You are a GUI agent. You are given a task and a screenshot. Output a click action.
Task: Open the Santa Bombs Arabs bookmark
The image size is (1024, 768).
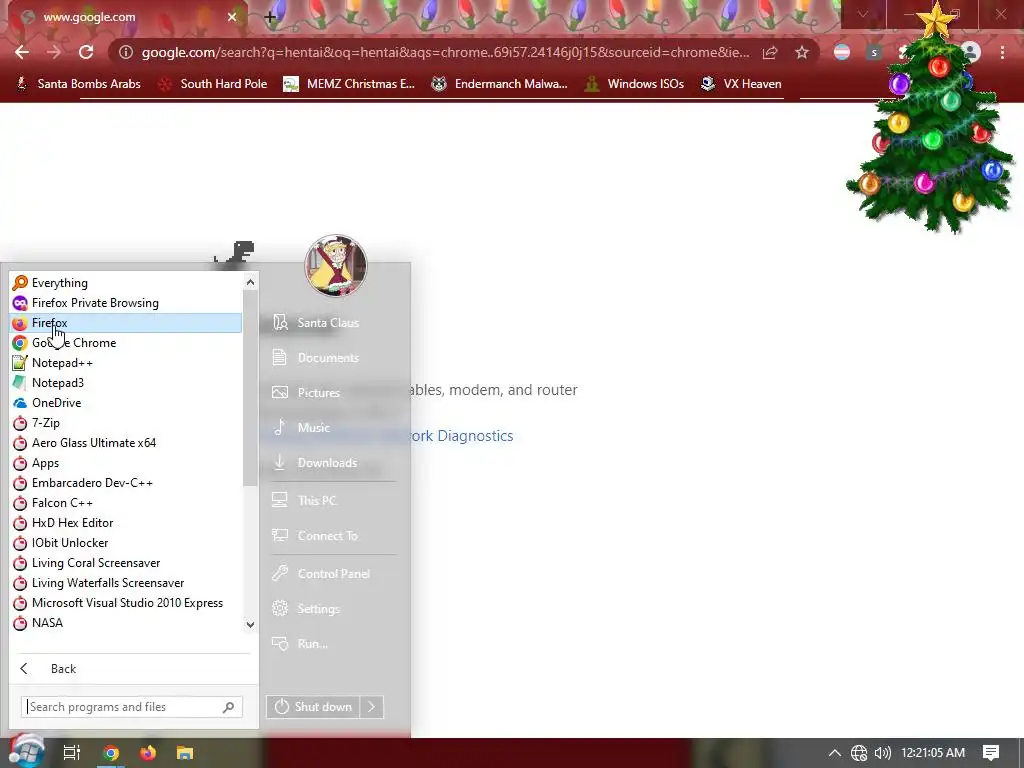coord(78,84)
